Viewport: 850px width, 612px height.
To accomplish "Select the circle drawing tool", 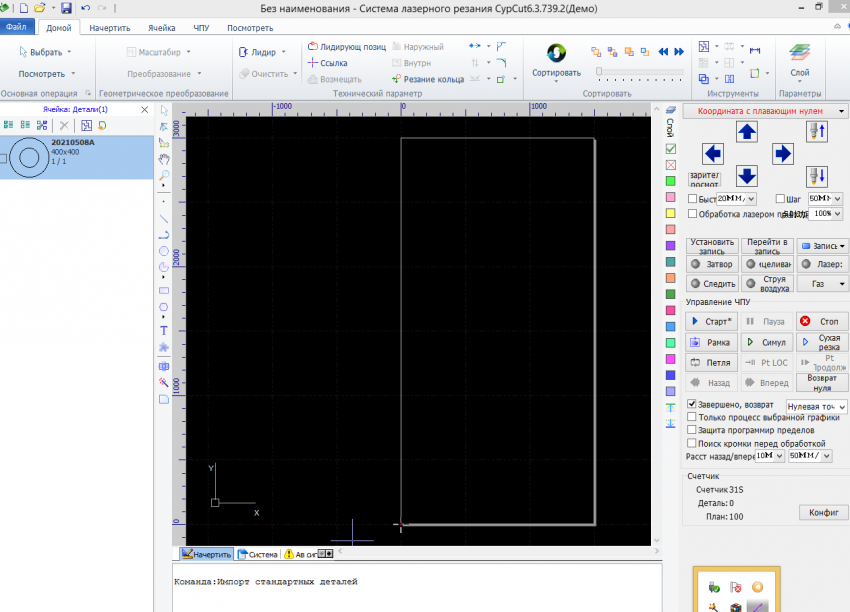I will pos(164,250).
